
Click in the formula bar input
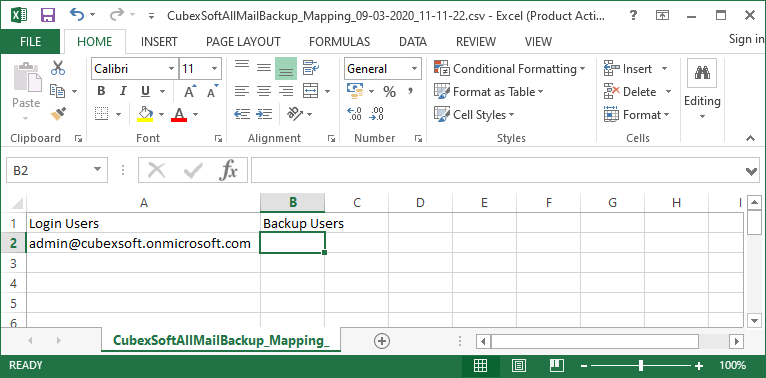point(497,170)
